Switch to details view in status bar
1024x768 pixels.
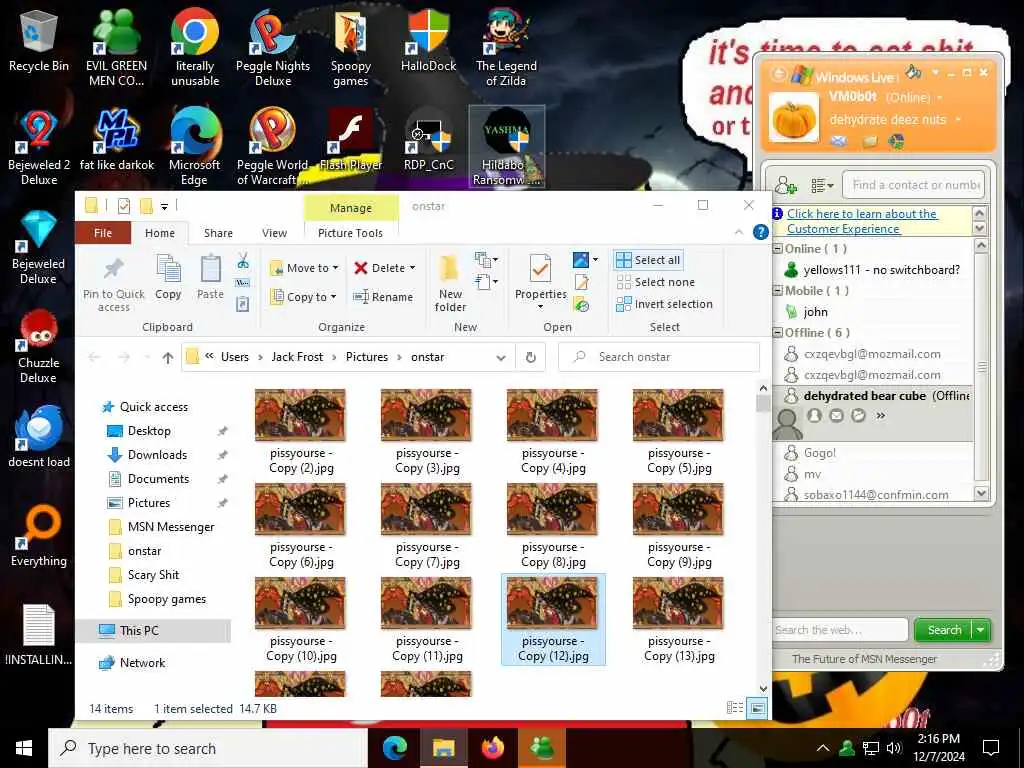click(x=735, y=708)
